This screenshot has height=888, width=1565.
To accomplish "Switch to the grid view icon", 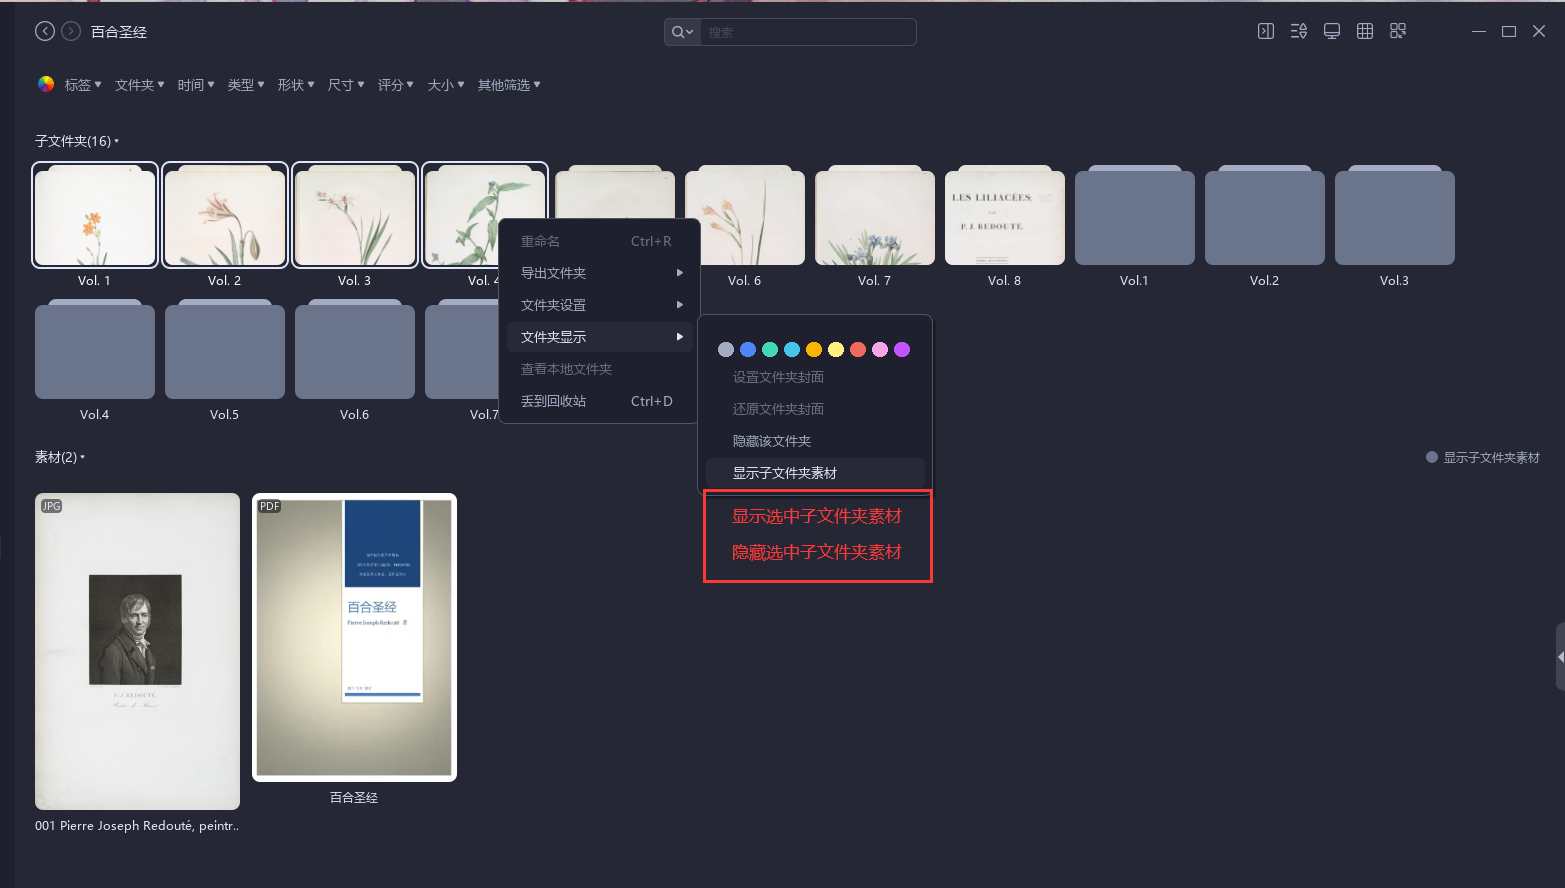I will click(x=1365, y=31).
